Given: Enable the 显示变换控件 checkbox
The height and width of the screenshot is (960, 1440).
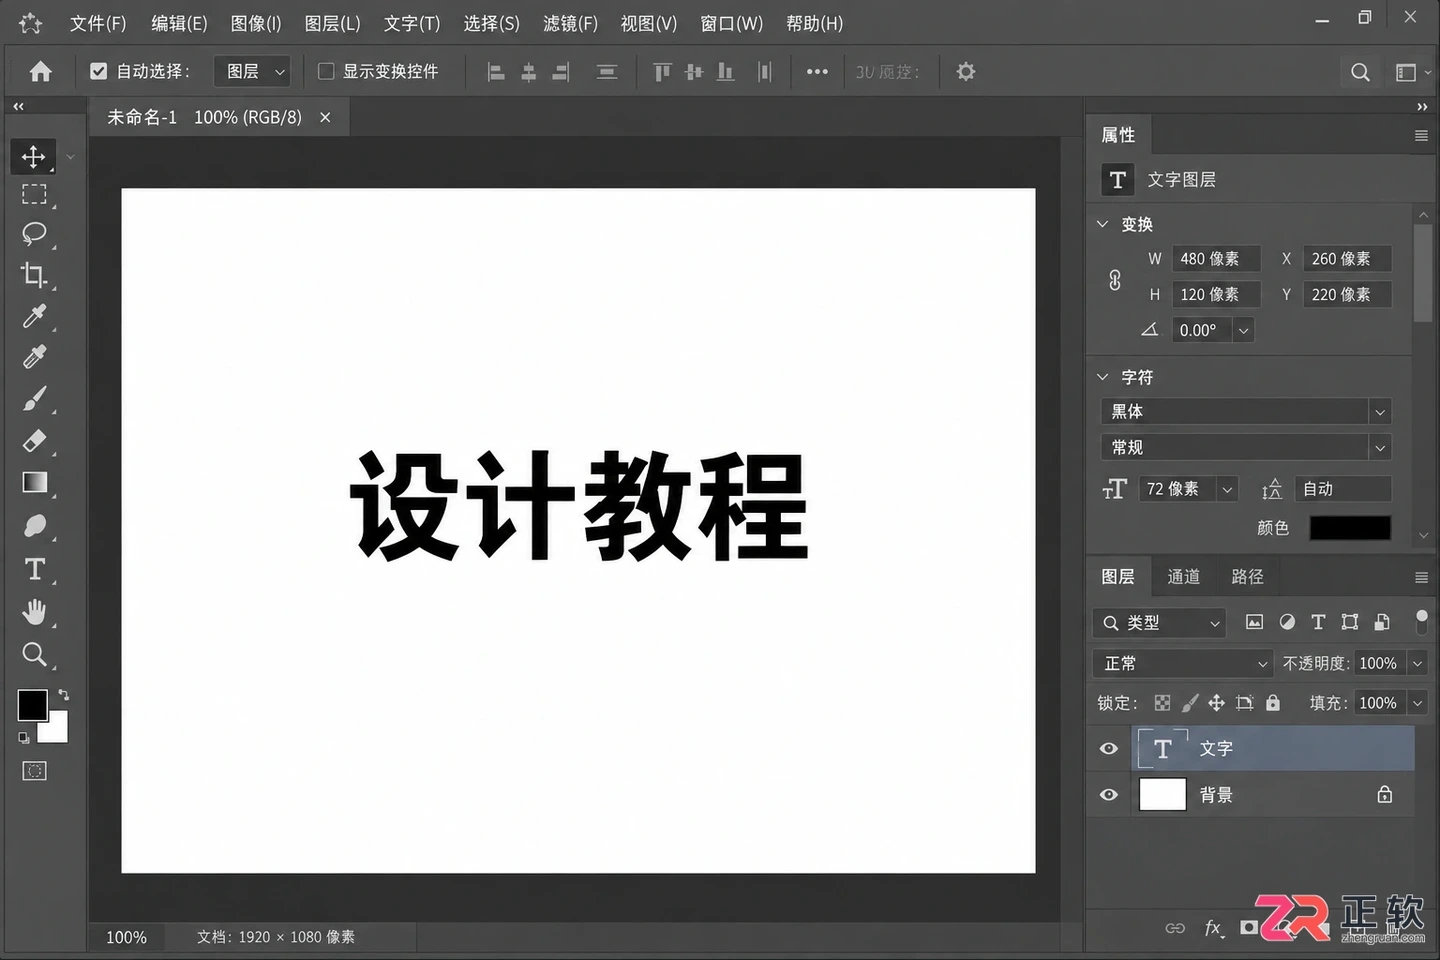Looking at the screenshot, I should coord(326,71).
